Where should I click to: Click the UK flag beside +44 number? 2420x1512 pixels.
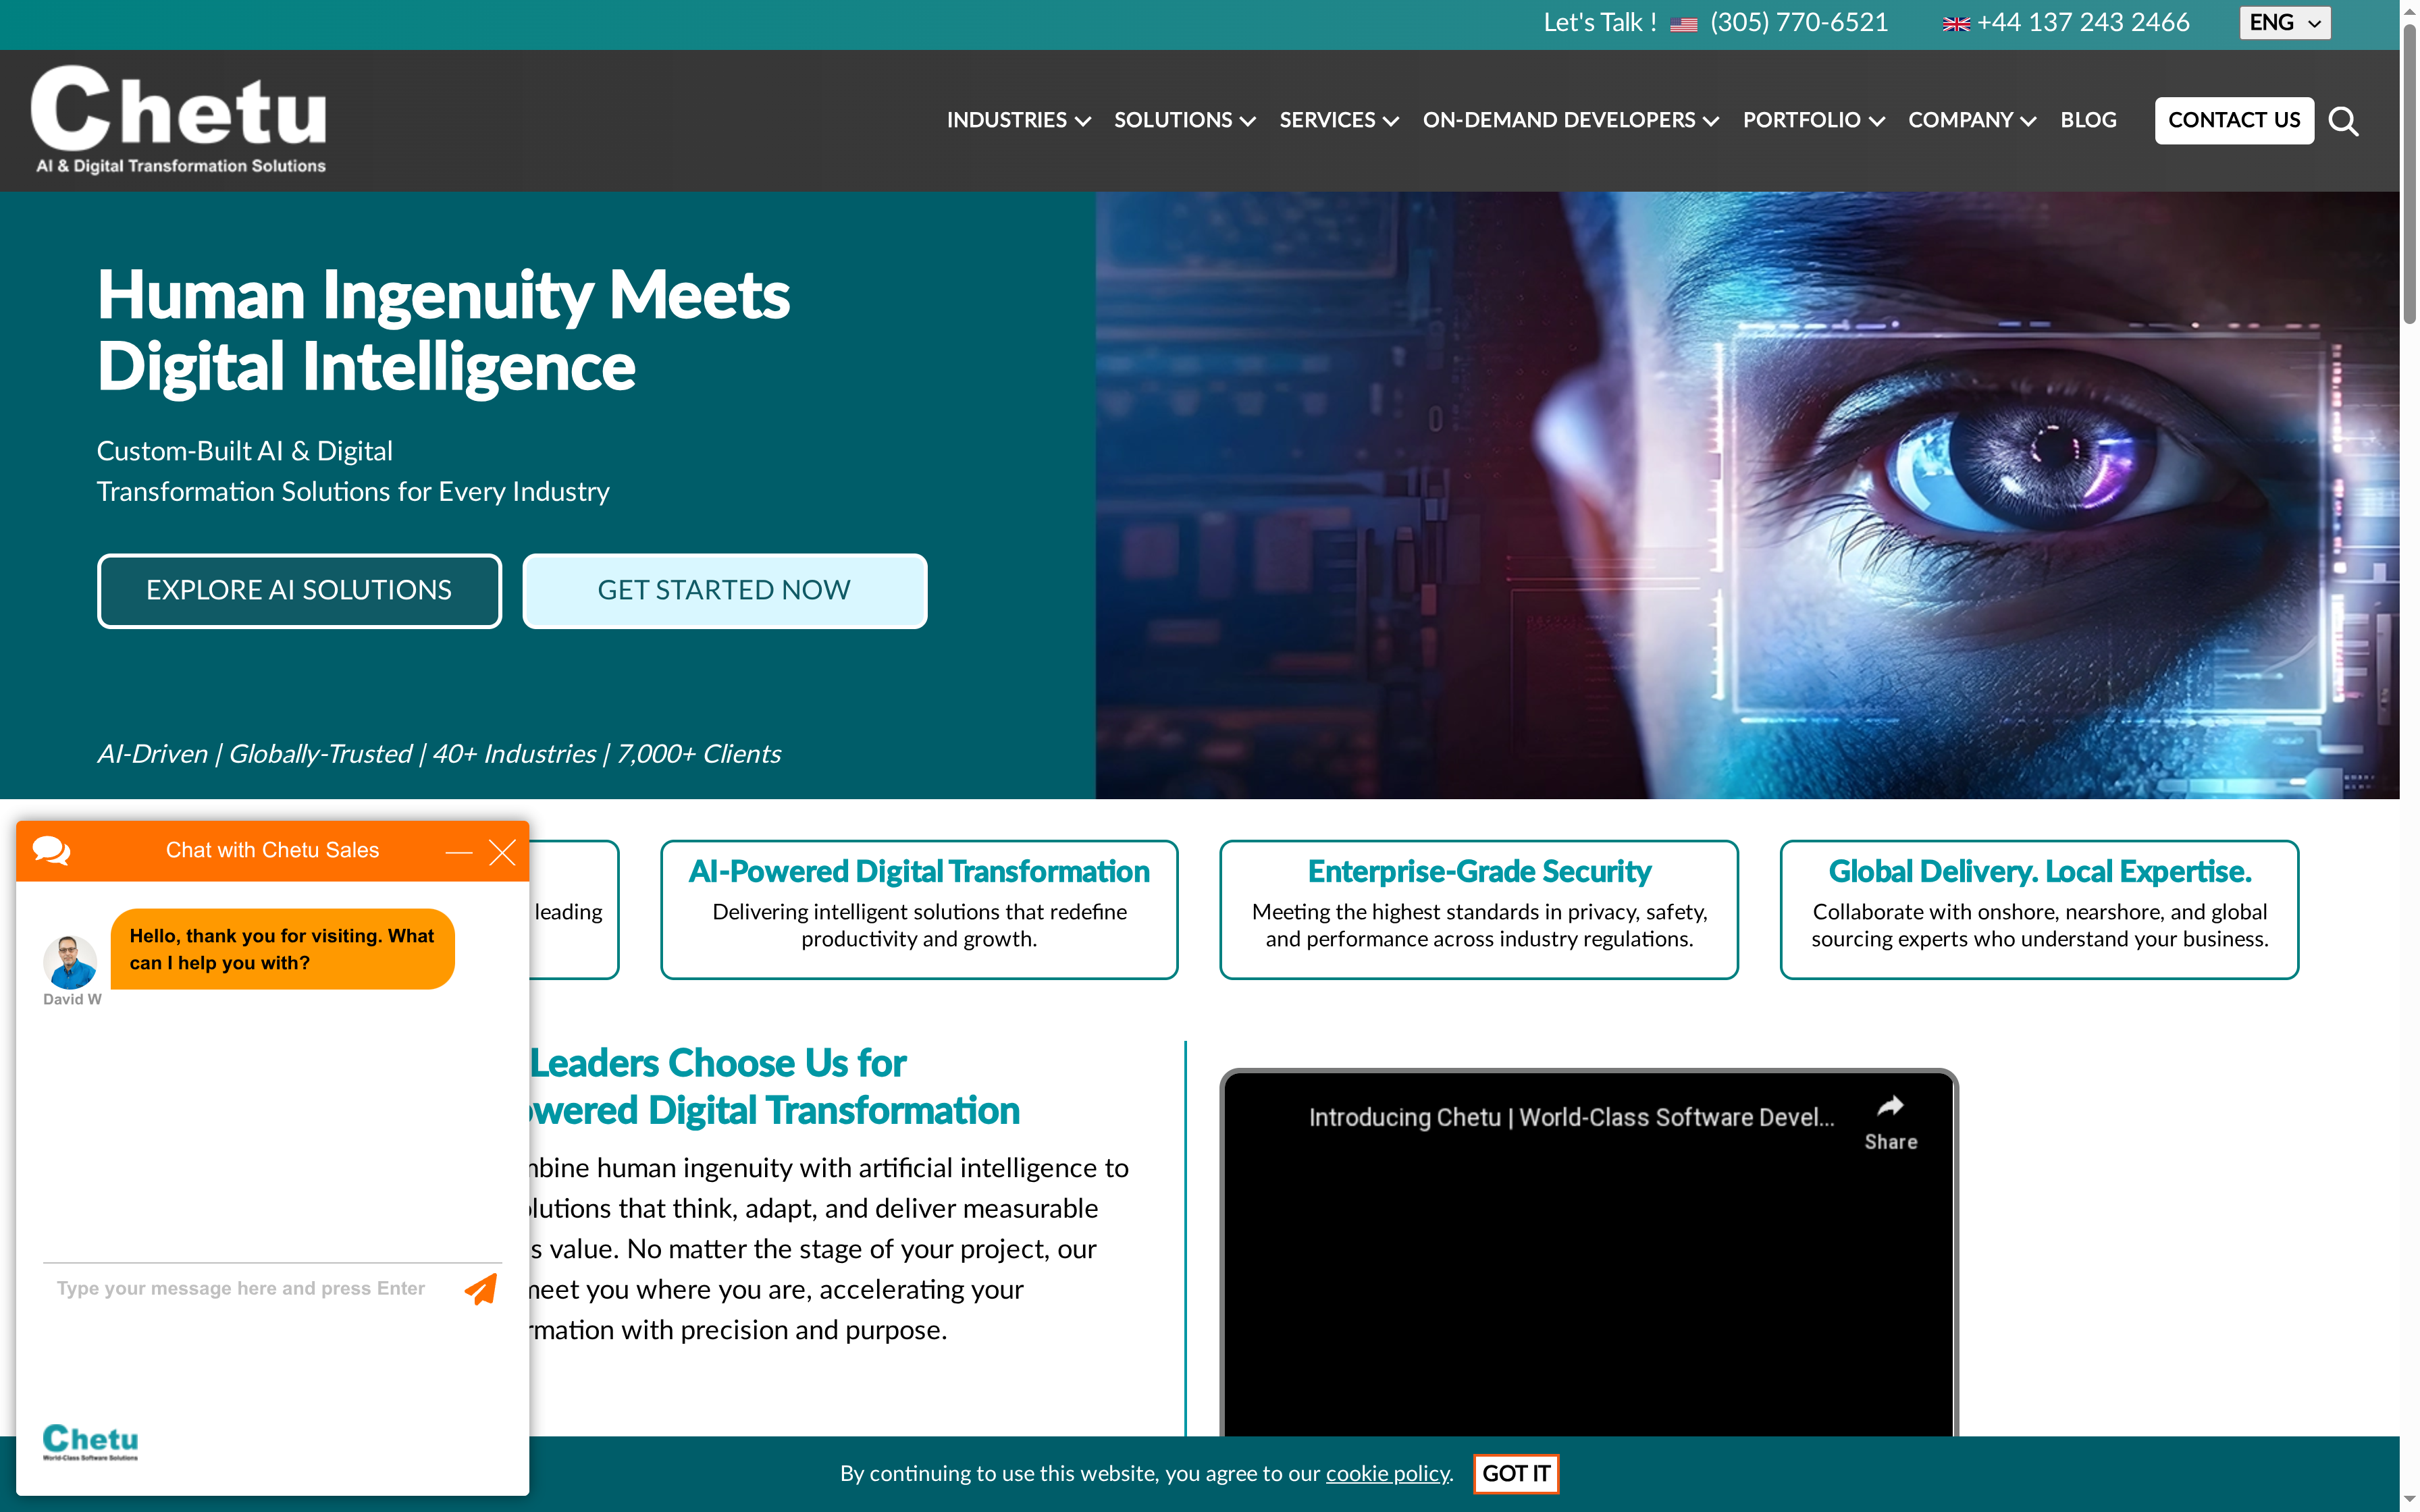click(1956, 22)
